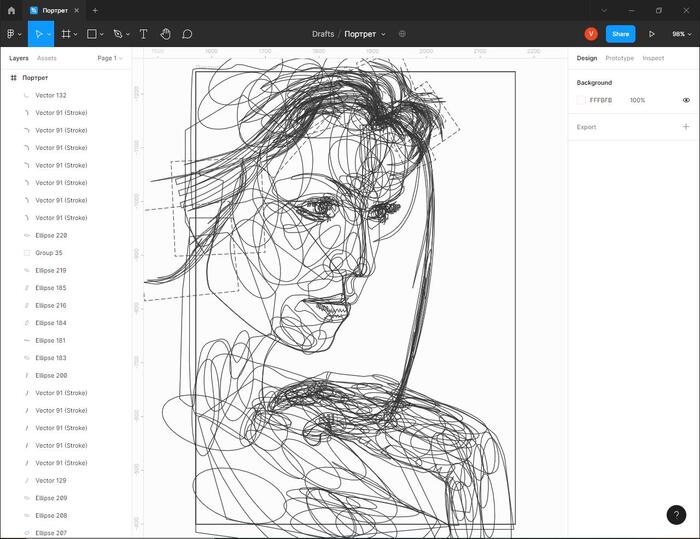Select the Text tool
This screenshot has width=700, height=539.
tap(143, 34)
